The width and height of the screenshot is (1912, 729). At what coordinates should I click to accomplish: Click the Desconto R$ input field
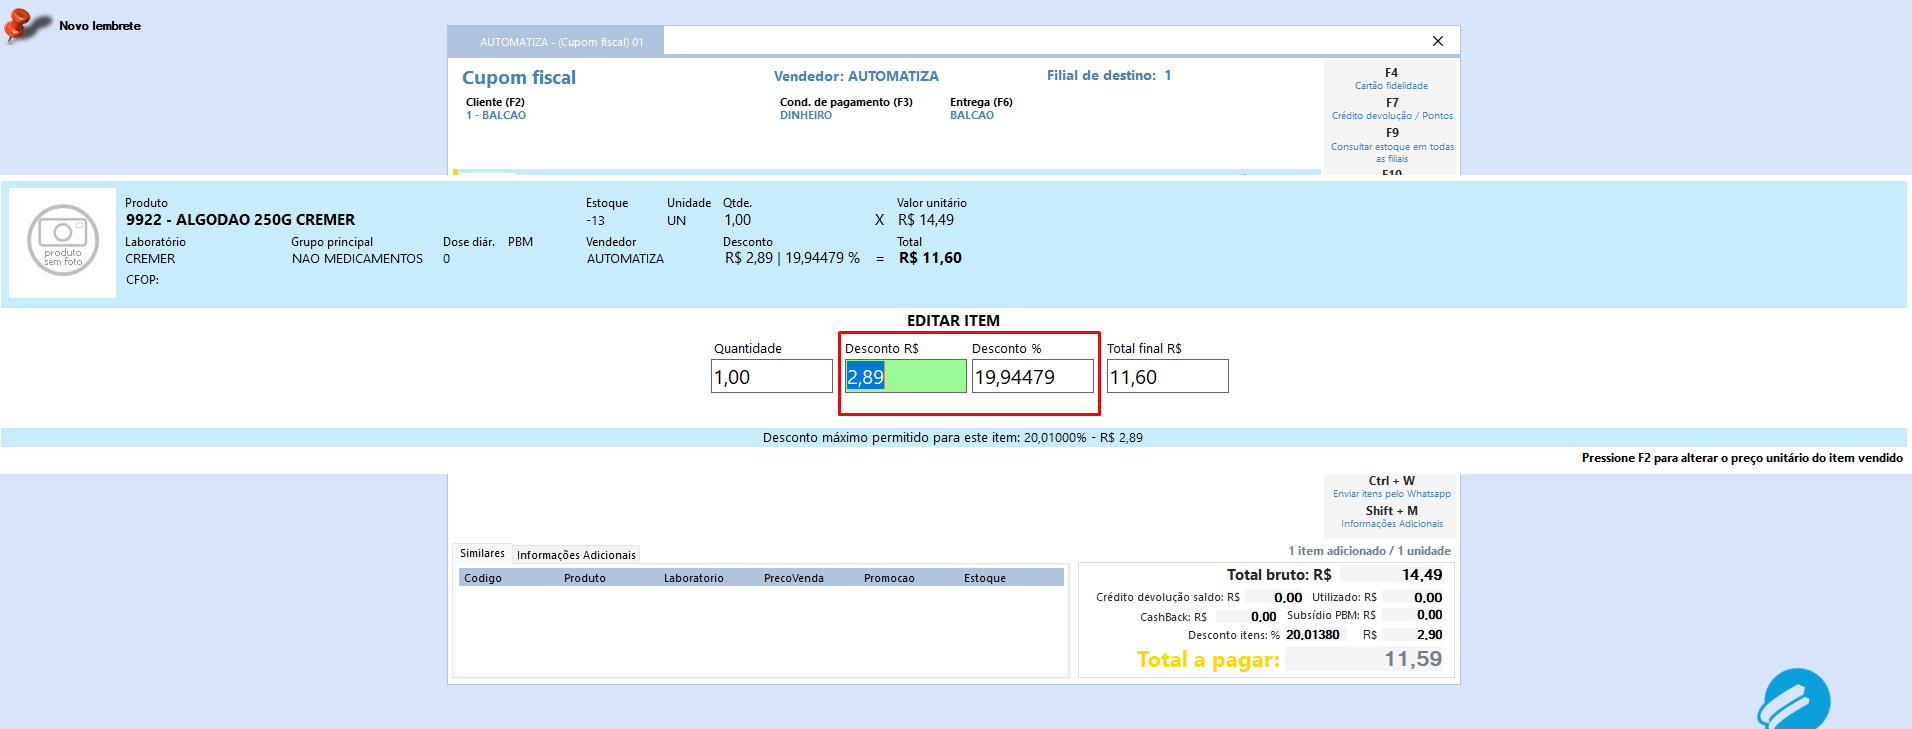click(x=905, y=377)
